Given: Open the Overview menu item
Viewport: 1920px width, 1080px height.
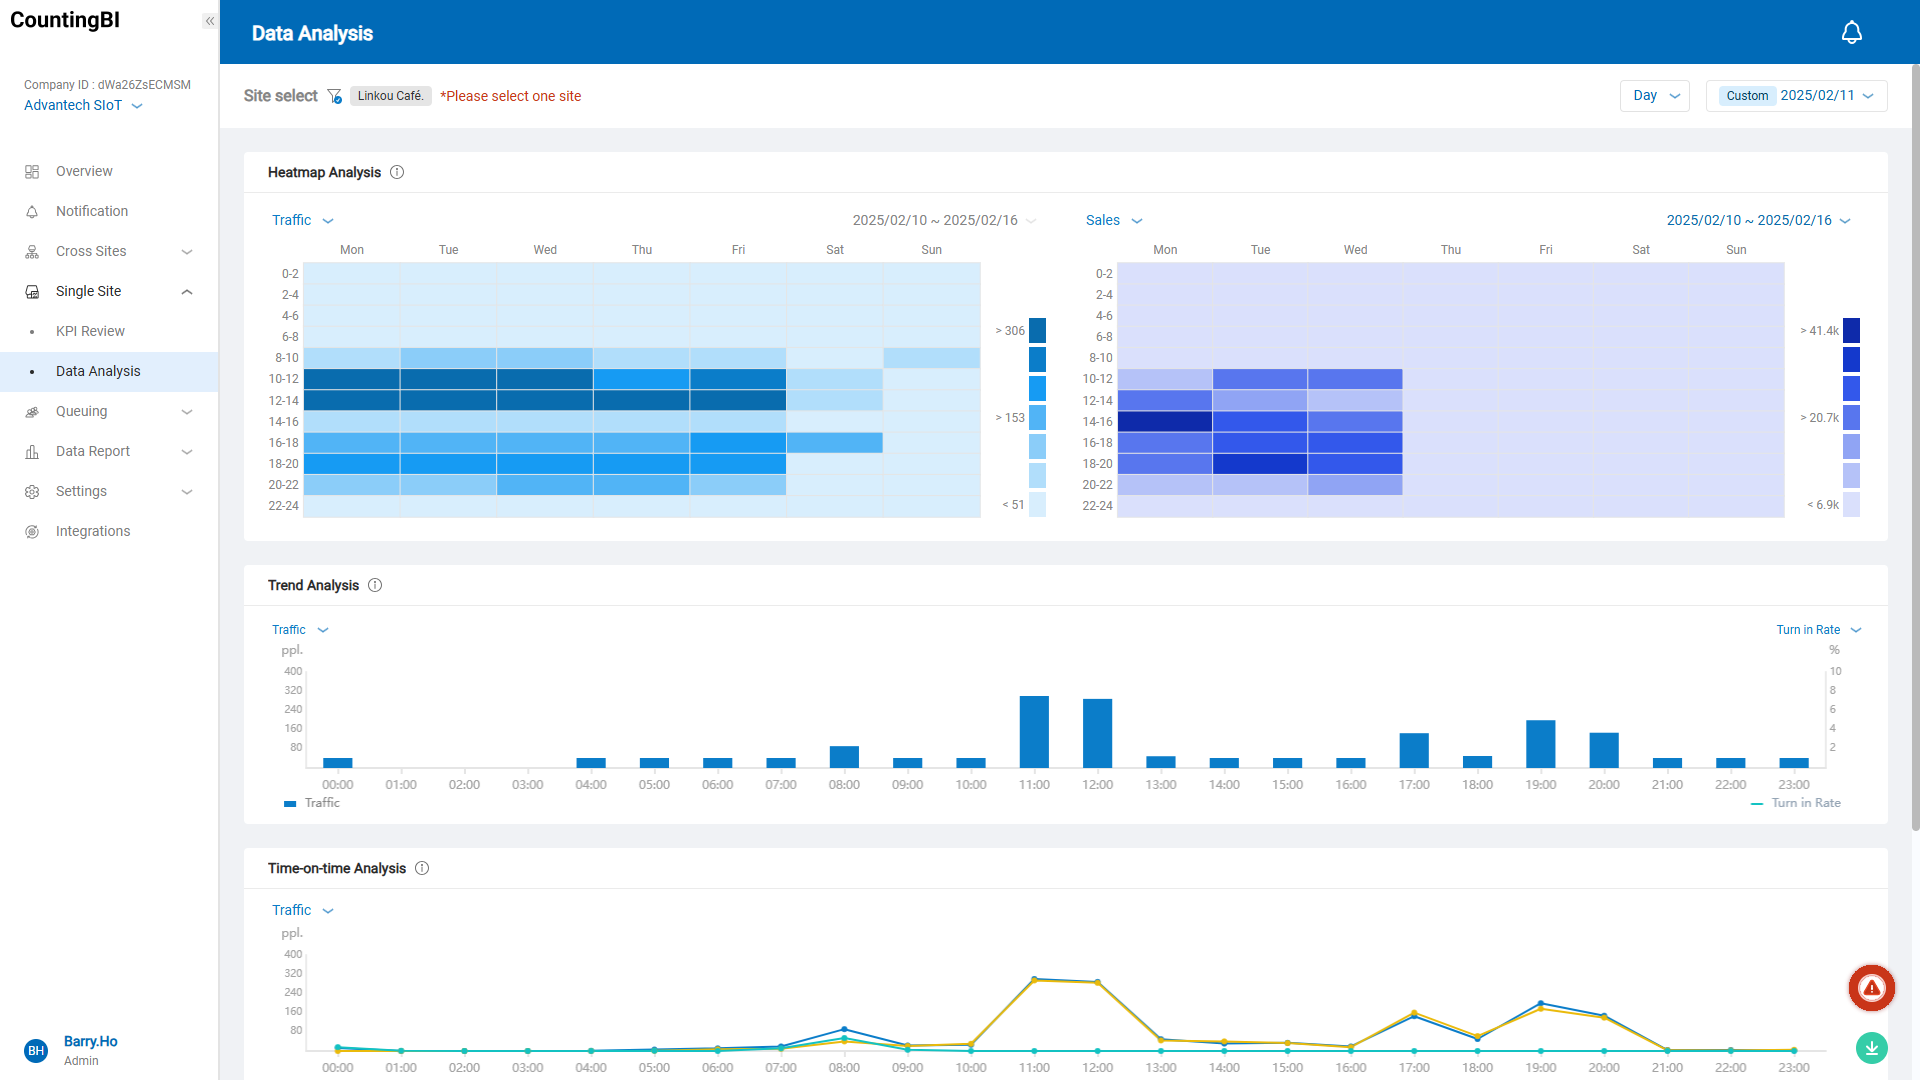Looking at the screenshot, I should [x=84, y=171].
